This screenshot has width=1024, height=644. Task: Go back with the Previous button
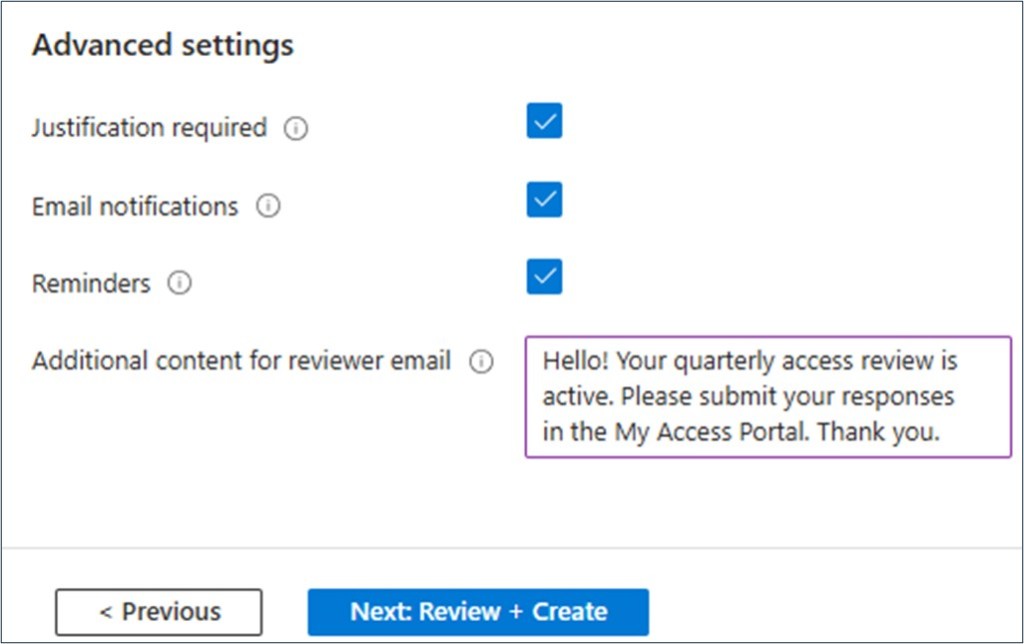(159, 612)
